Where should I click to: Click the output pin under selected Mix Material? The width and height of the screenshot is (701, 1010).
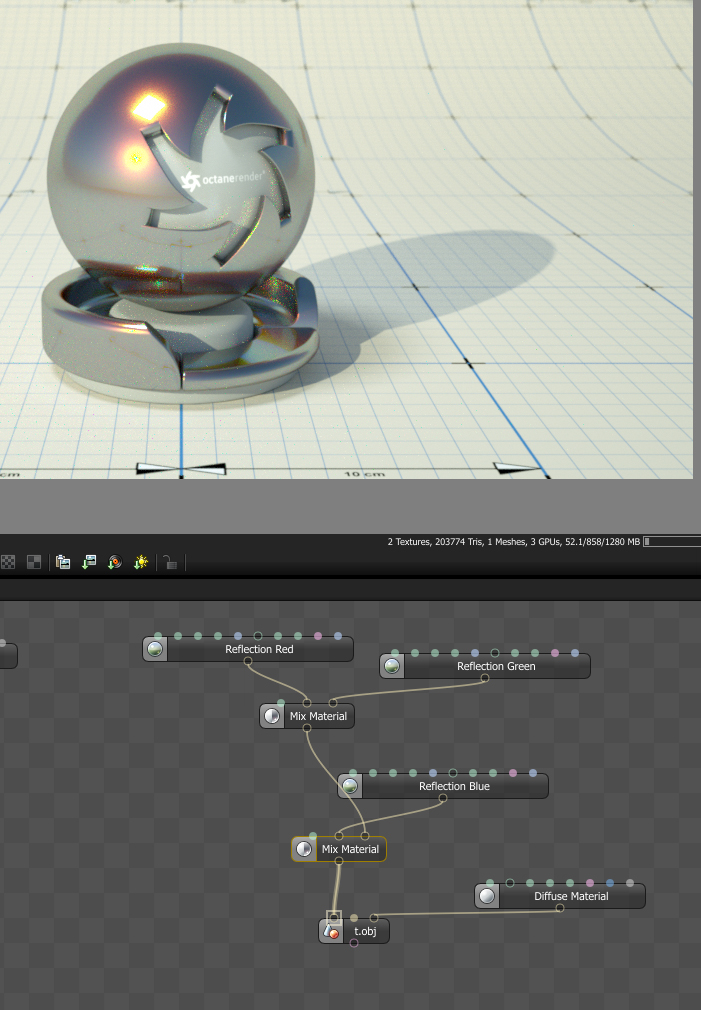(x=339, y=861)
